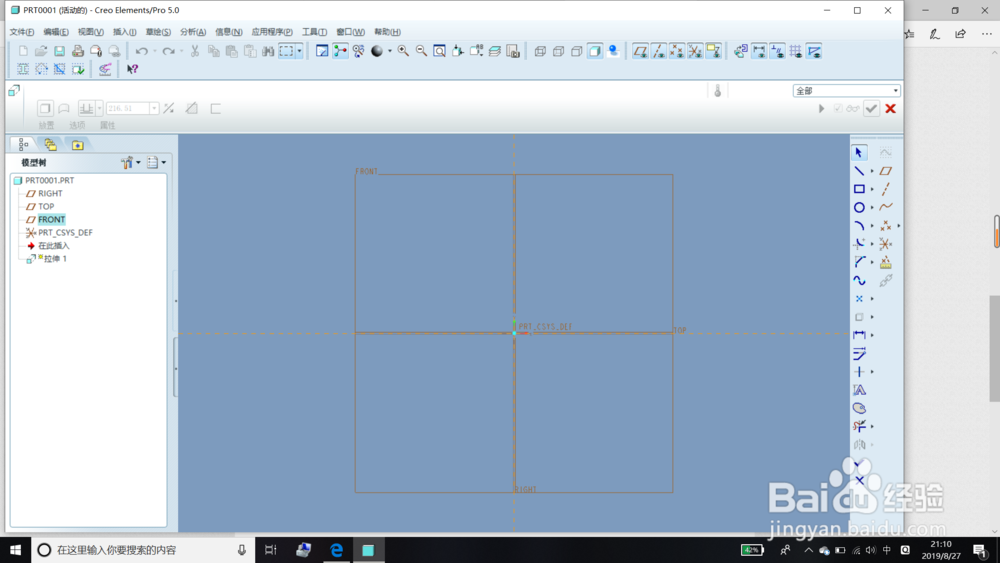Click the Windows Start button
Screen dimensions: 1000x563
(x=15, y=550)
